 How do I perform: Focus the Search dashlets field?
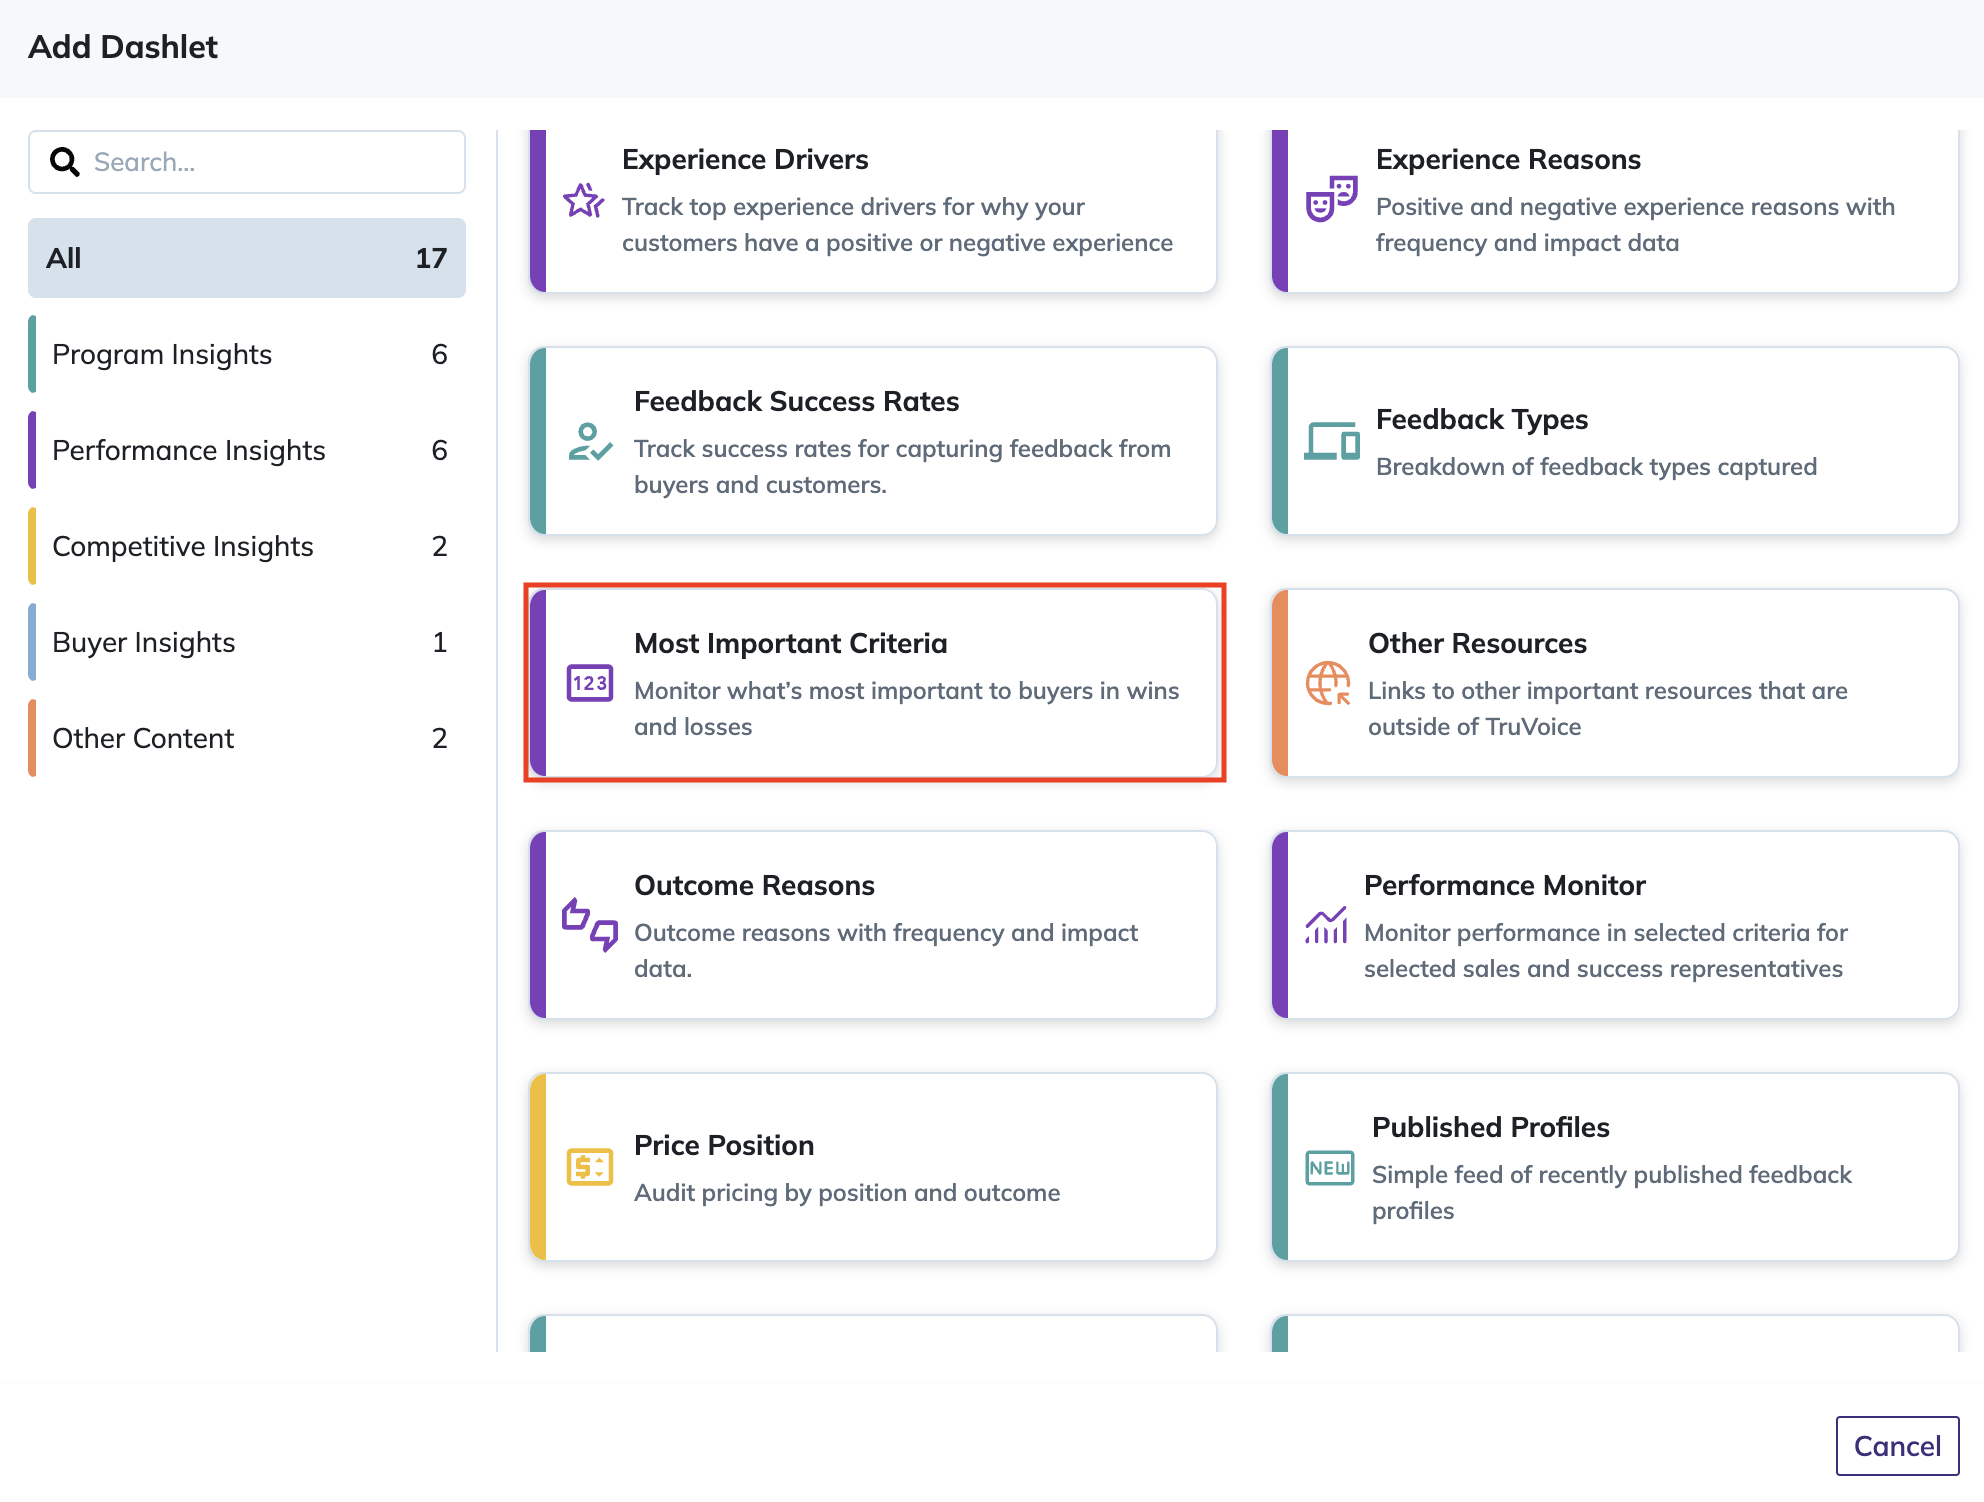pos(247,162)
